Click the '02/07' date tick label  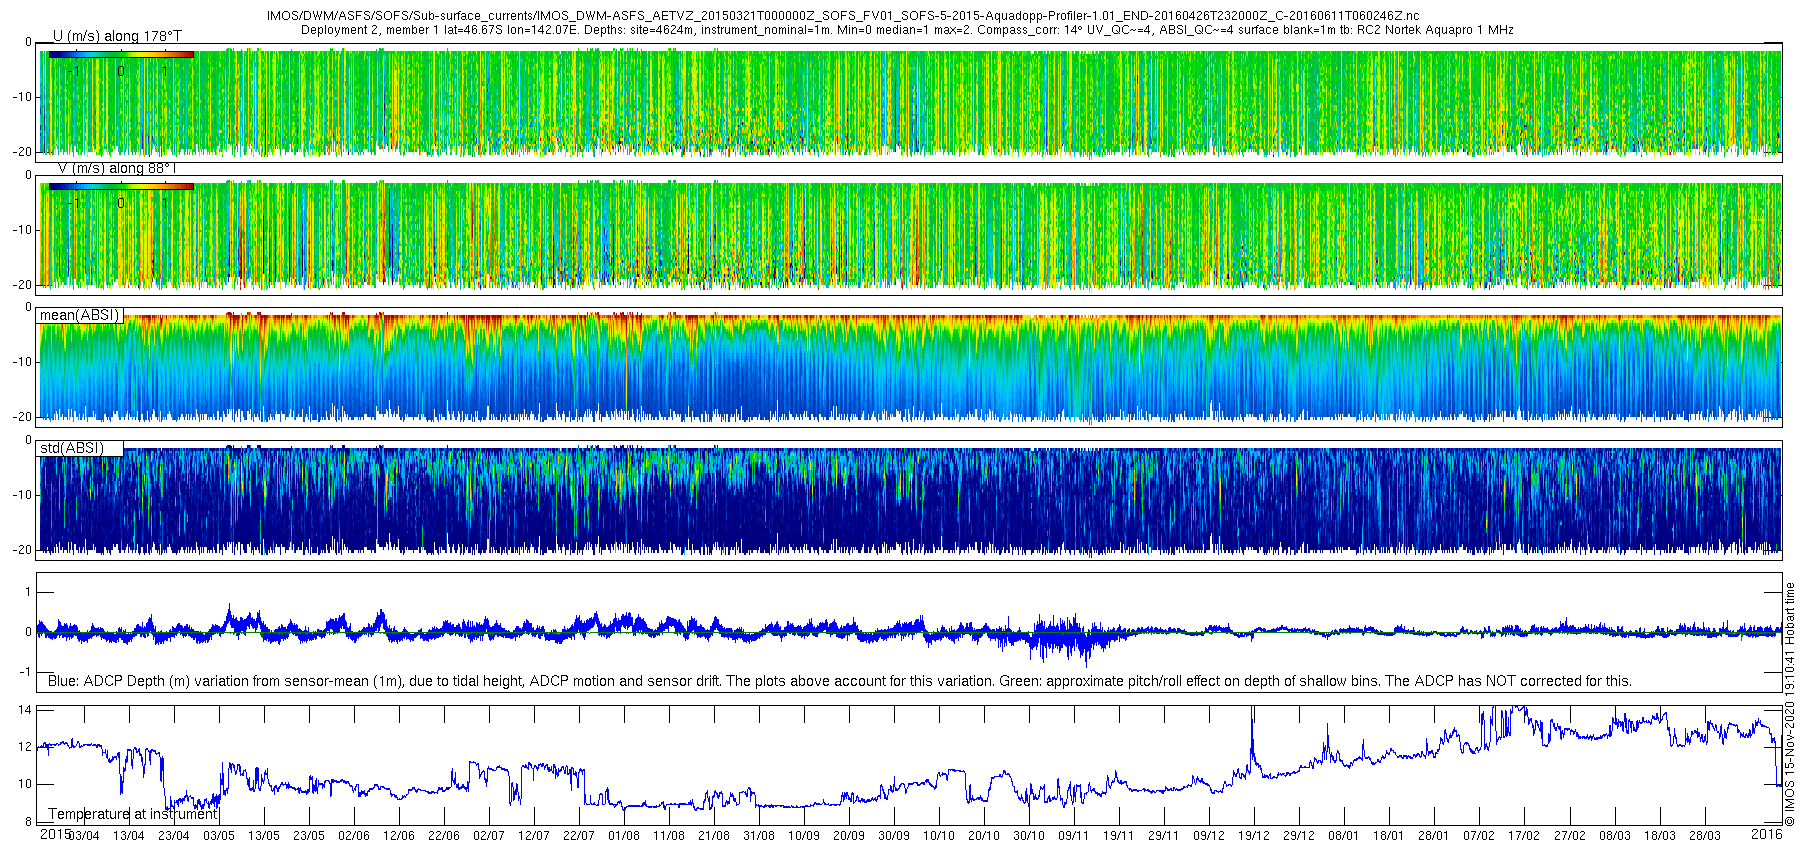489,836
